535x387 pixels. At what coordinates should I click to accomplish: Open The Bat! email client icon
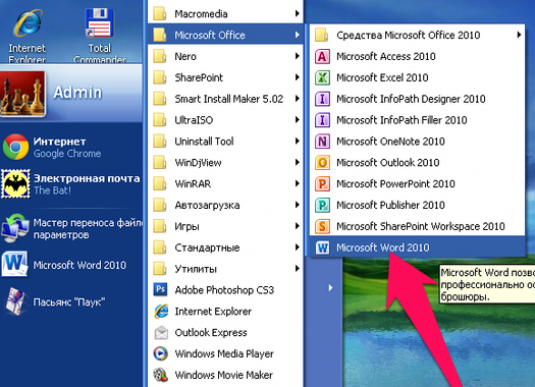tap(15, 184)
